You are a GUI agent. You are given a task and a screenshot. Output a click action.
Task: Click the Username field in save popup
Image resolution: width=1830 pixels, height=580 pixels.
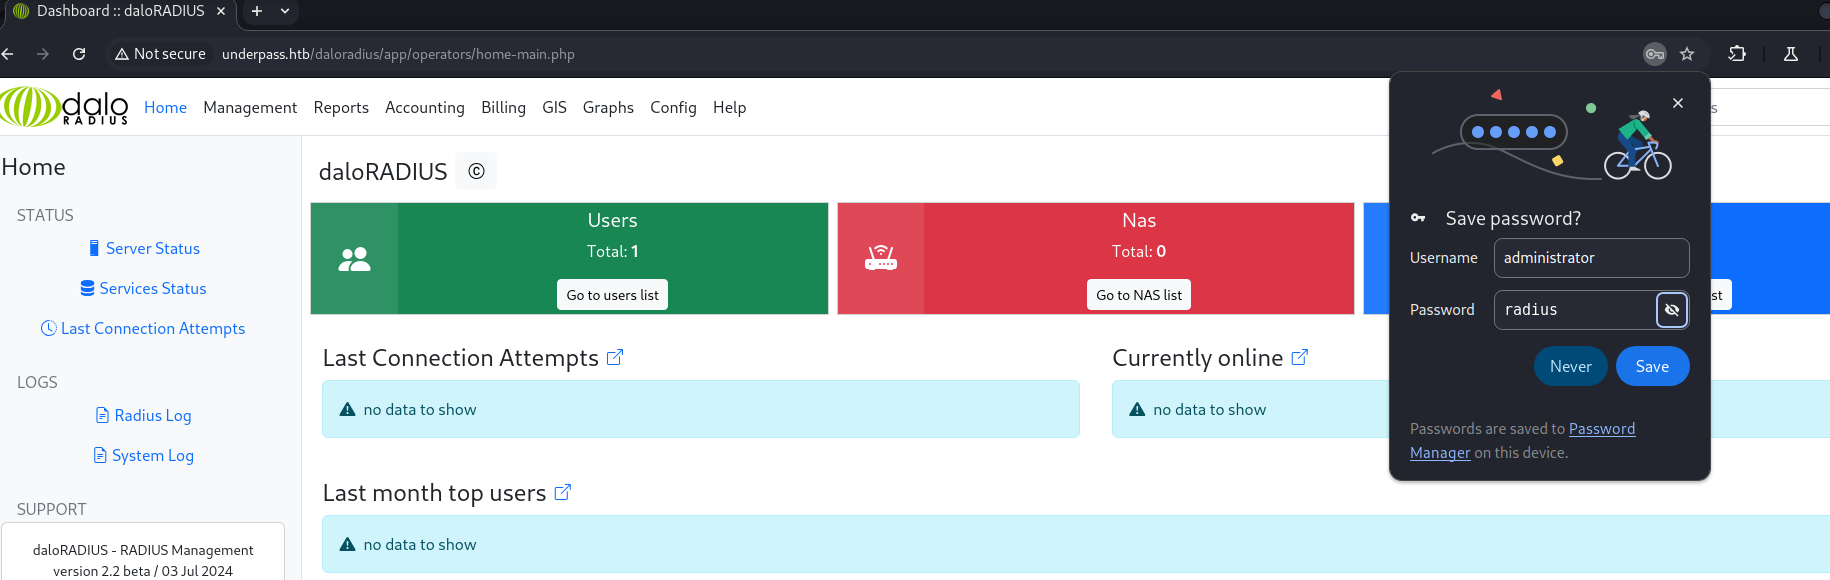(1591, 258)
